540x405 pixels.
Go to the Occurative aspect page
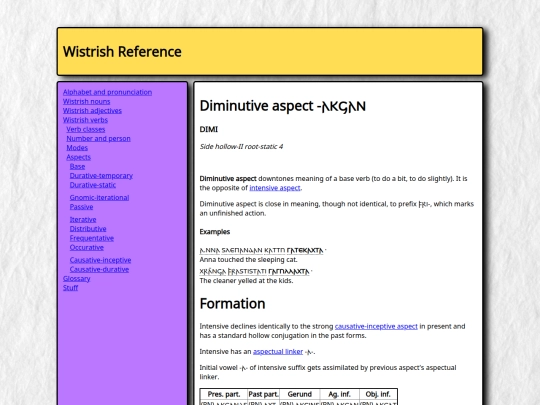(x=87, y=247)
